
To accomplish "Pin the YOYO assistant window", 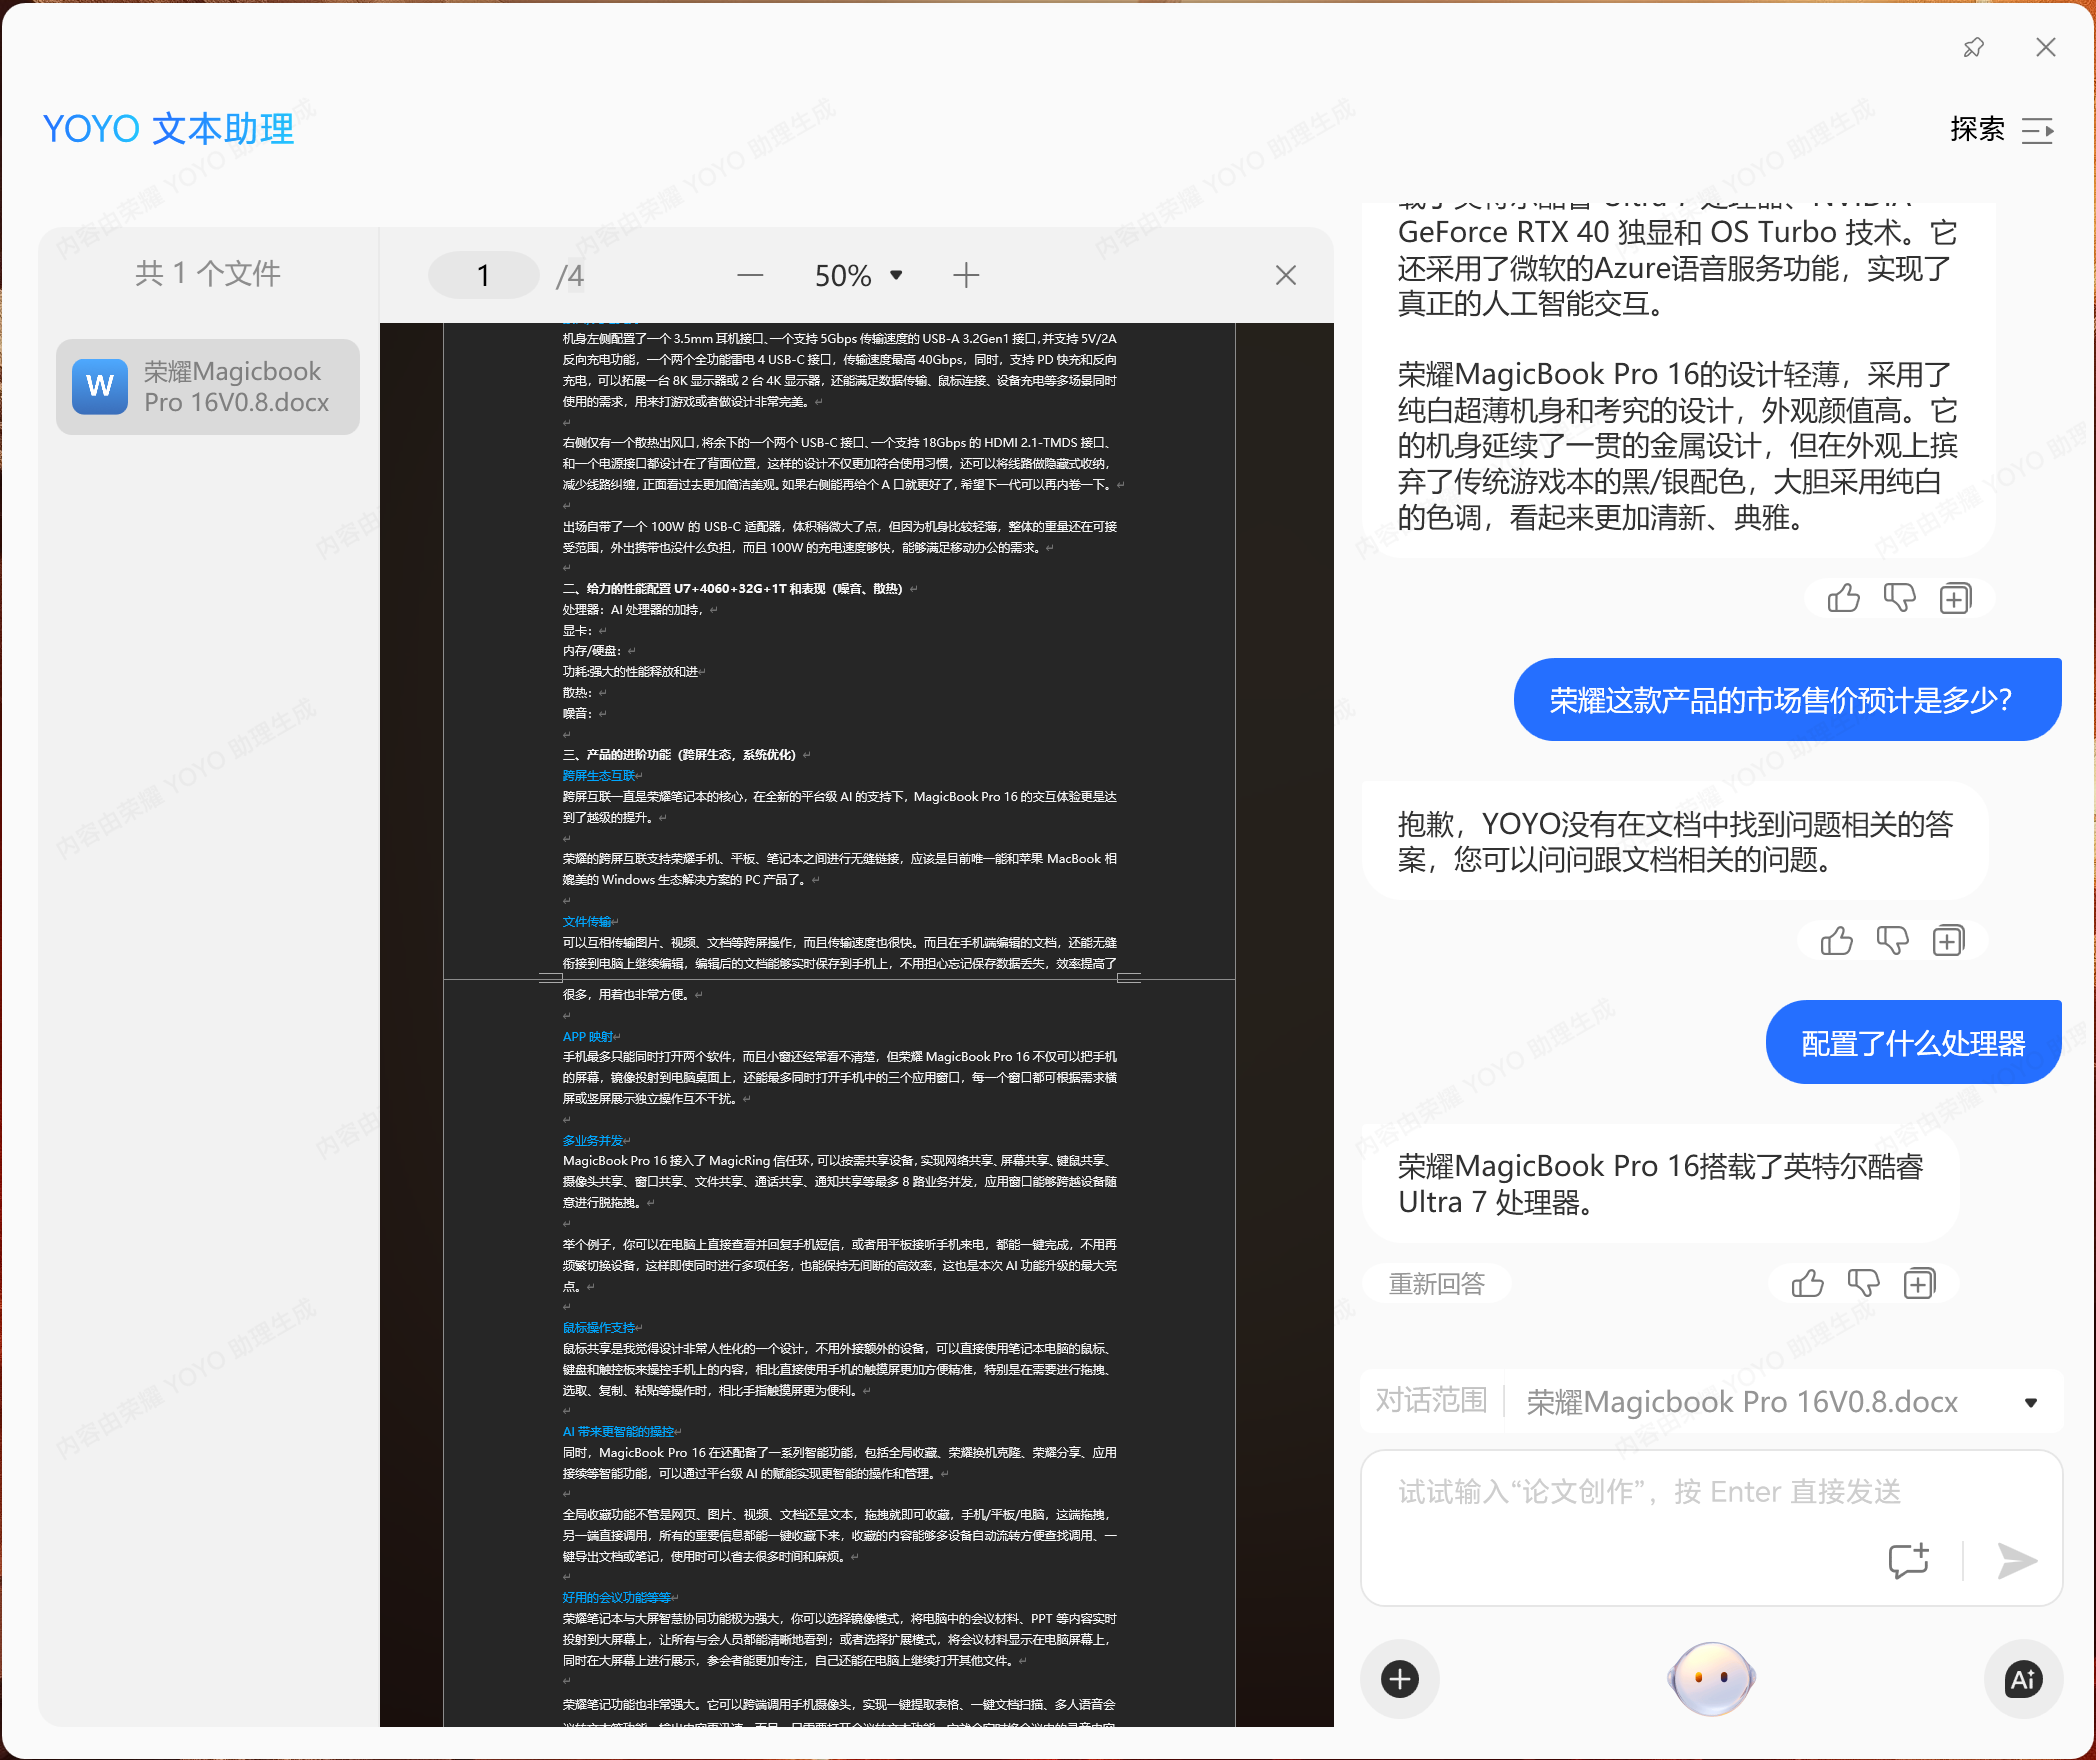I will (1973, 47).
